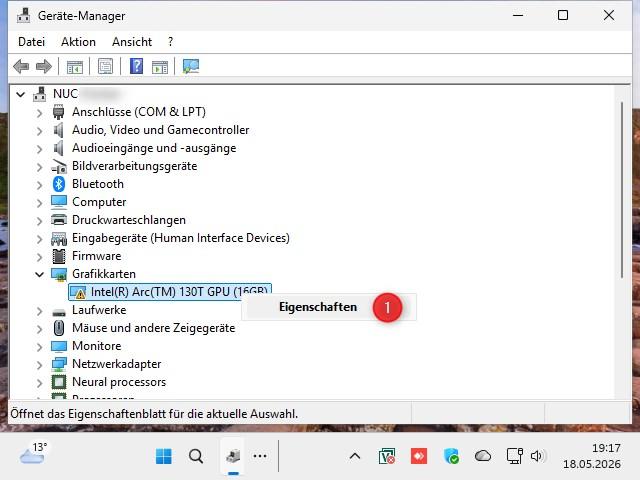Screen dimensions: 640x480
Task: Select the Monitore row label
Action: (x=97, y=346)
